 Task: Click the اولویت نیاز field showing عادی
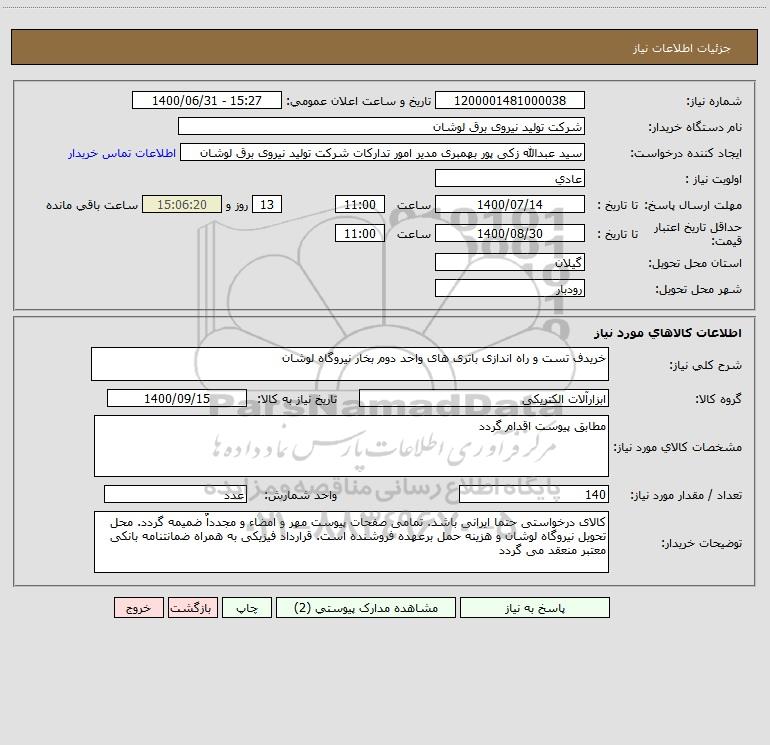tap(510, 178)
